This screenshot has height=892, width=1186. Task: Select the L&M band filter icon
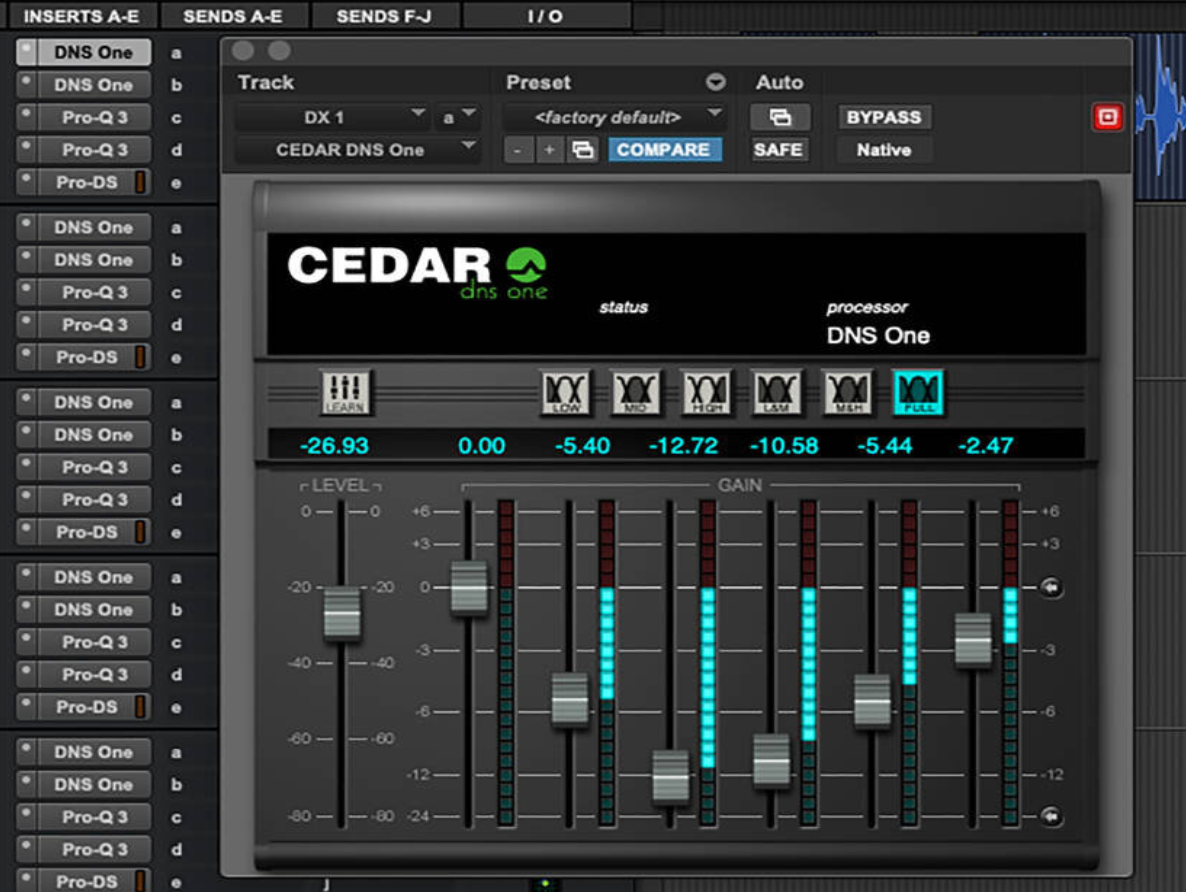pyautogui.click(x=777, y=392)
